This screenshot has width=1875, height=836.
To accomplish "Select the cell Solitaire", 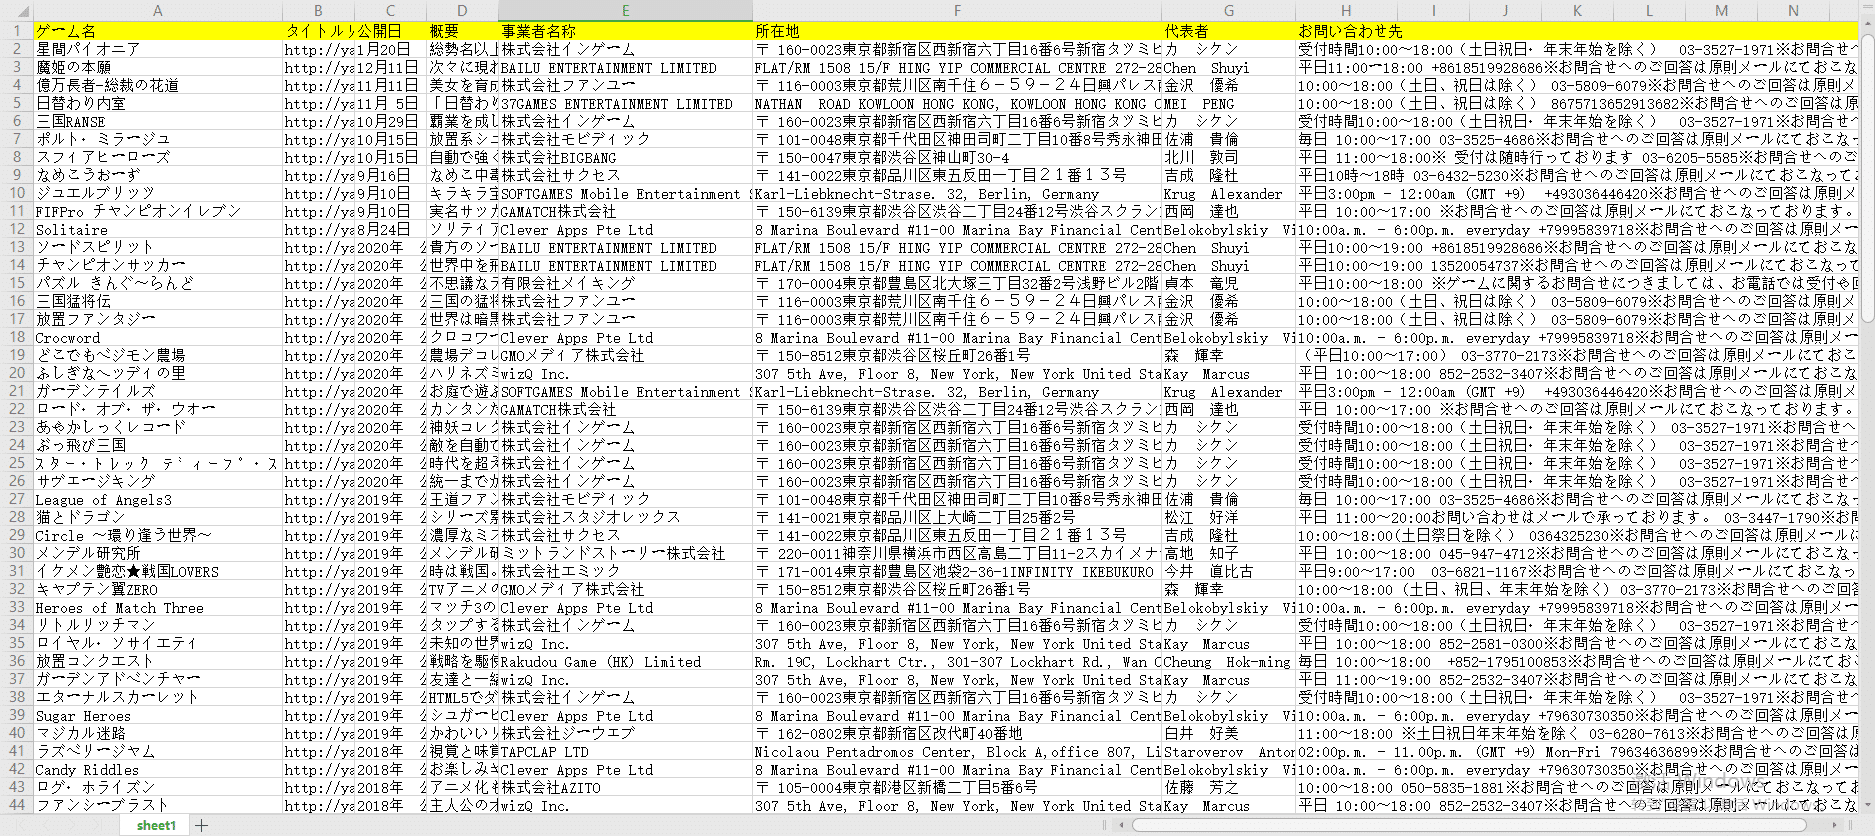I will tap(158, 229).
